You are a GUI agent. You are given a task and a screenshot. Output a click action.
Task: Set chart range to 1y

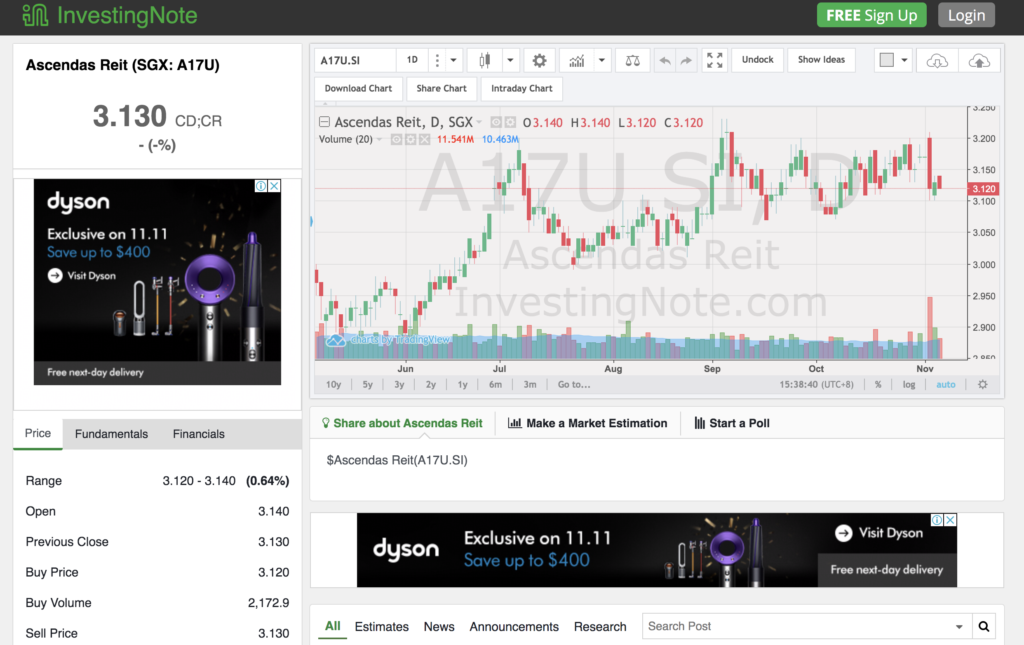[x=462, y=385]
